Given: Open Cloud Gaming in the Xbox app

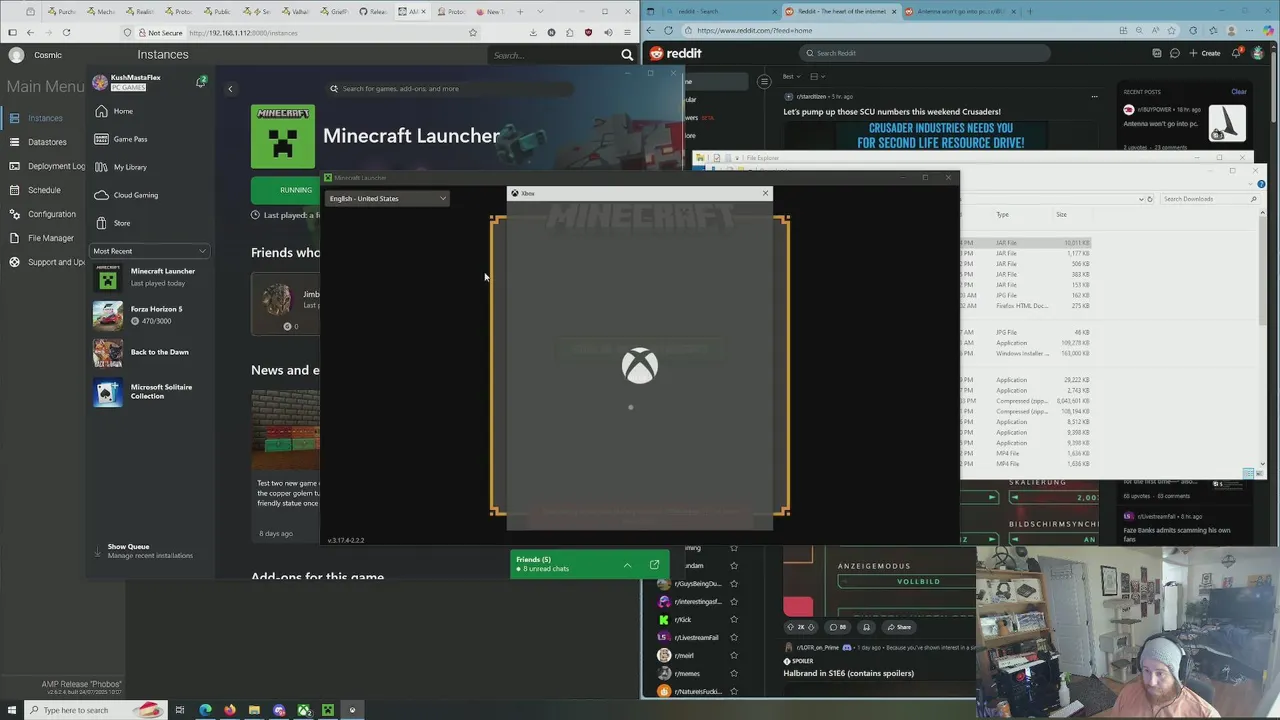Looking at the screenshot, I should pyautogui.click(x=150, y=195).
